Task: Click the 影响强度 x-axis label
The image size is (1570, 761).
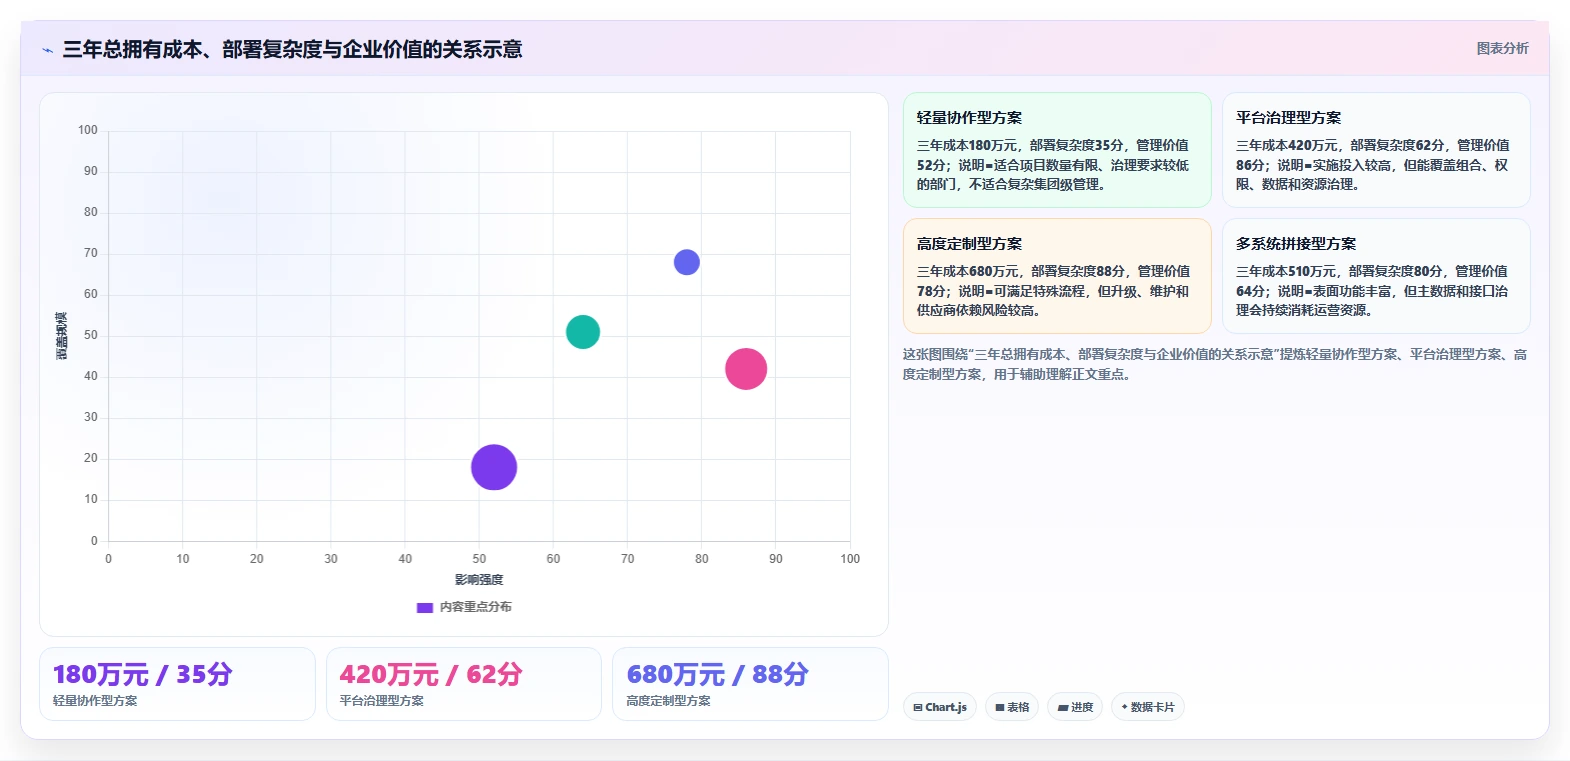Action: 479,580
